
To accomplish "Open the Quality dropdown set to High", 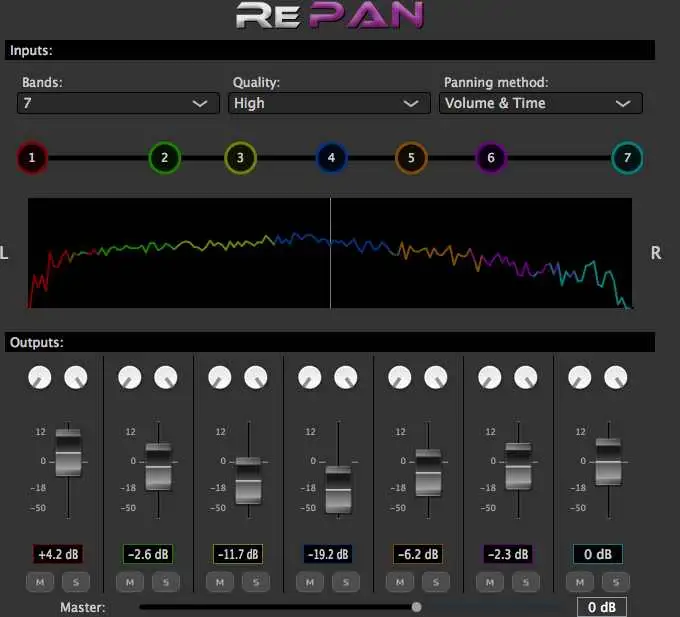I will click(329, 103).
